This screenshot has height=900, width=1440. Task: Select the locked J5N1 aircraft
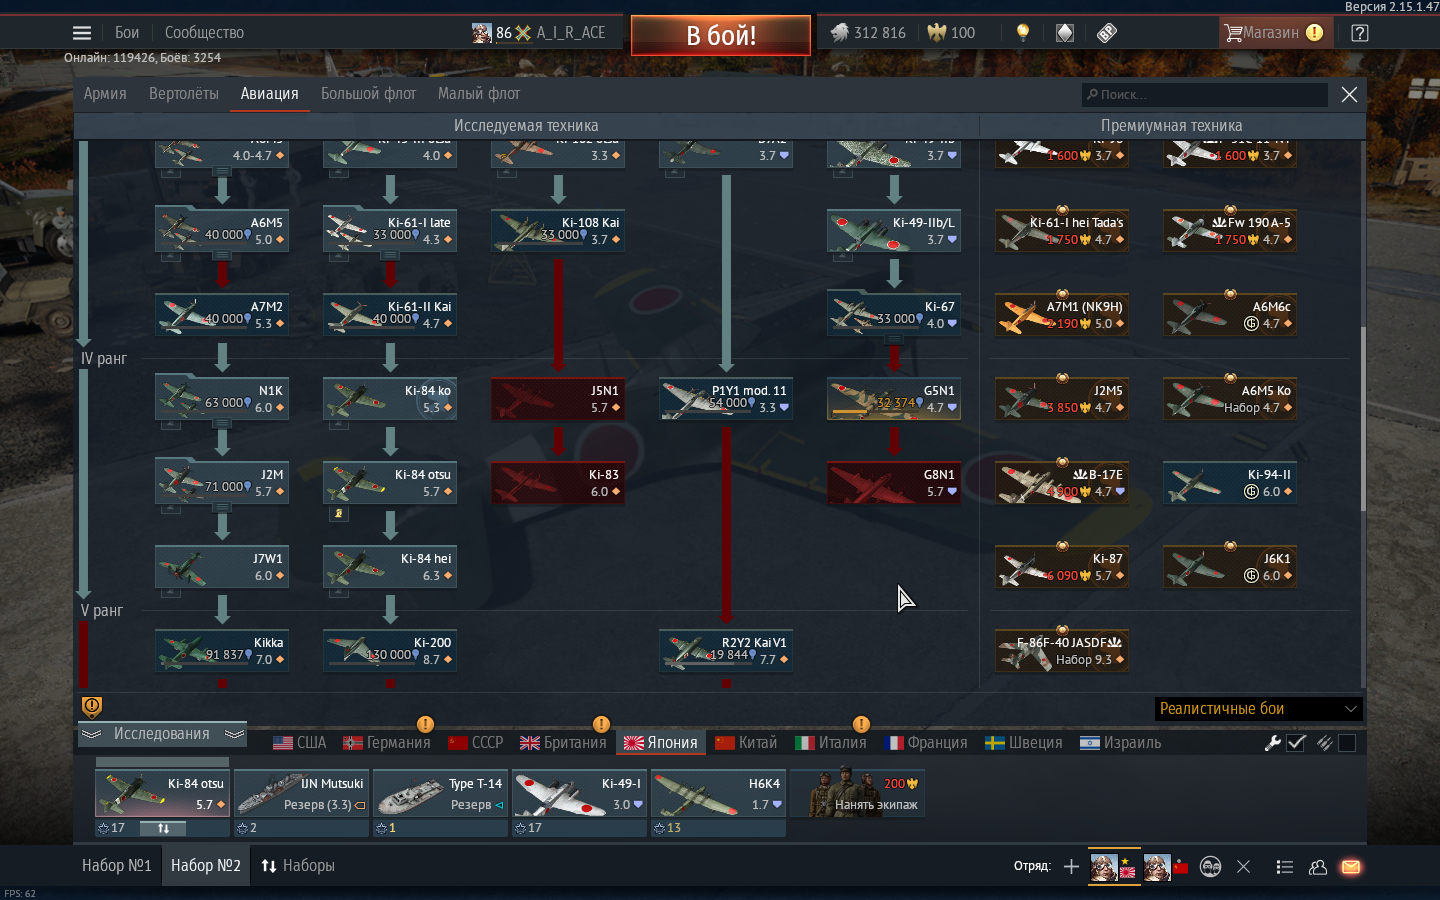[558, 398]
